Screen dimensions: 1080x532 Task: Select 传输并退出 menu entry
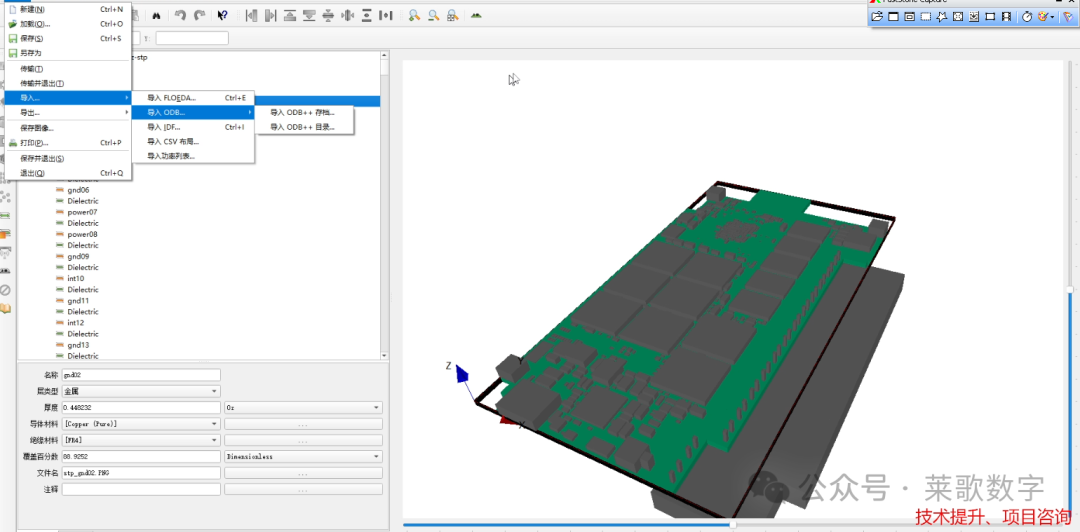coord(68,83)
